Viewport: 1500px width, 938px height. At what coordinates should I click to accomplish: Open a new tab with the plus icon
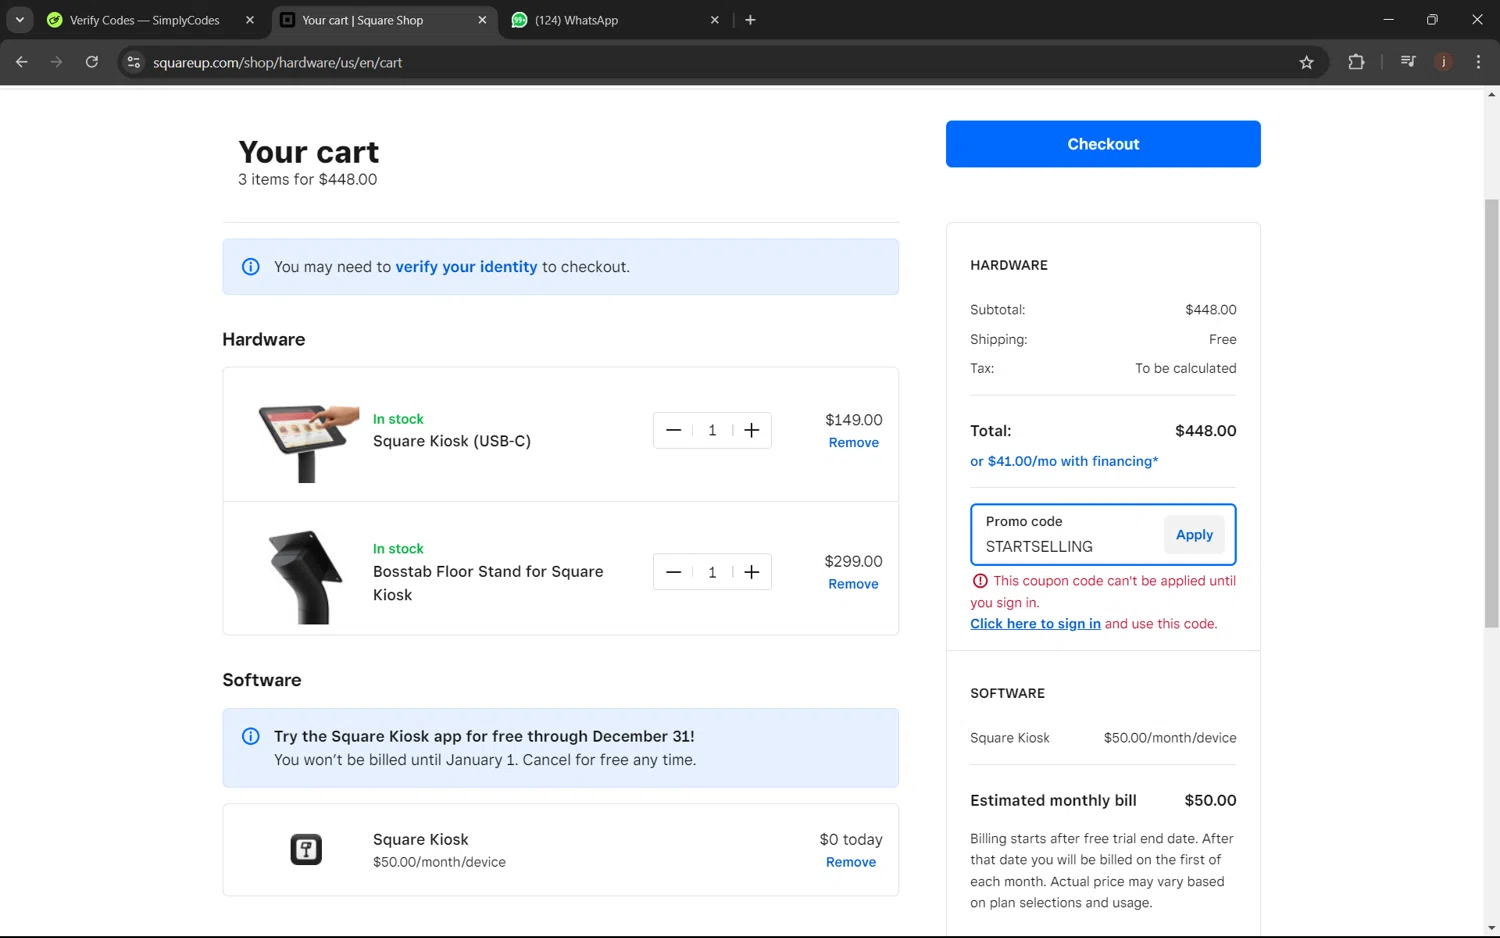pos(750,20)
